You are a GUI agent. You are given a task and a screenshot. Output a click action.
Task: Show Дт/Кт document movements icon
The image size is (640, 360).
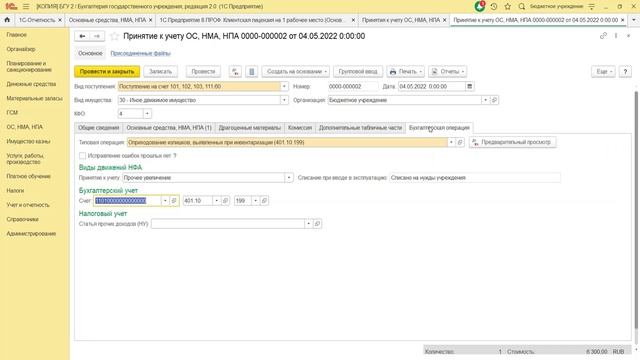pyautogui.click(x=235, y=71)
